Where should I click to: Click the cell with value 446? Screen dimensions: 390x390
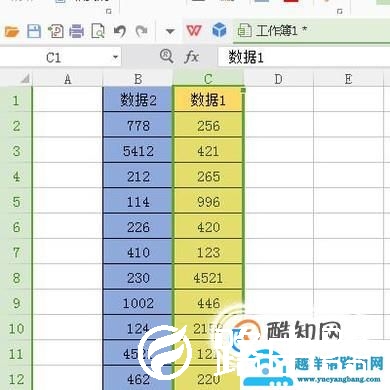click(x=208, y=303)
